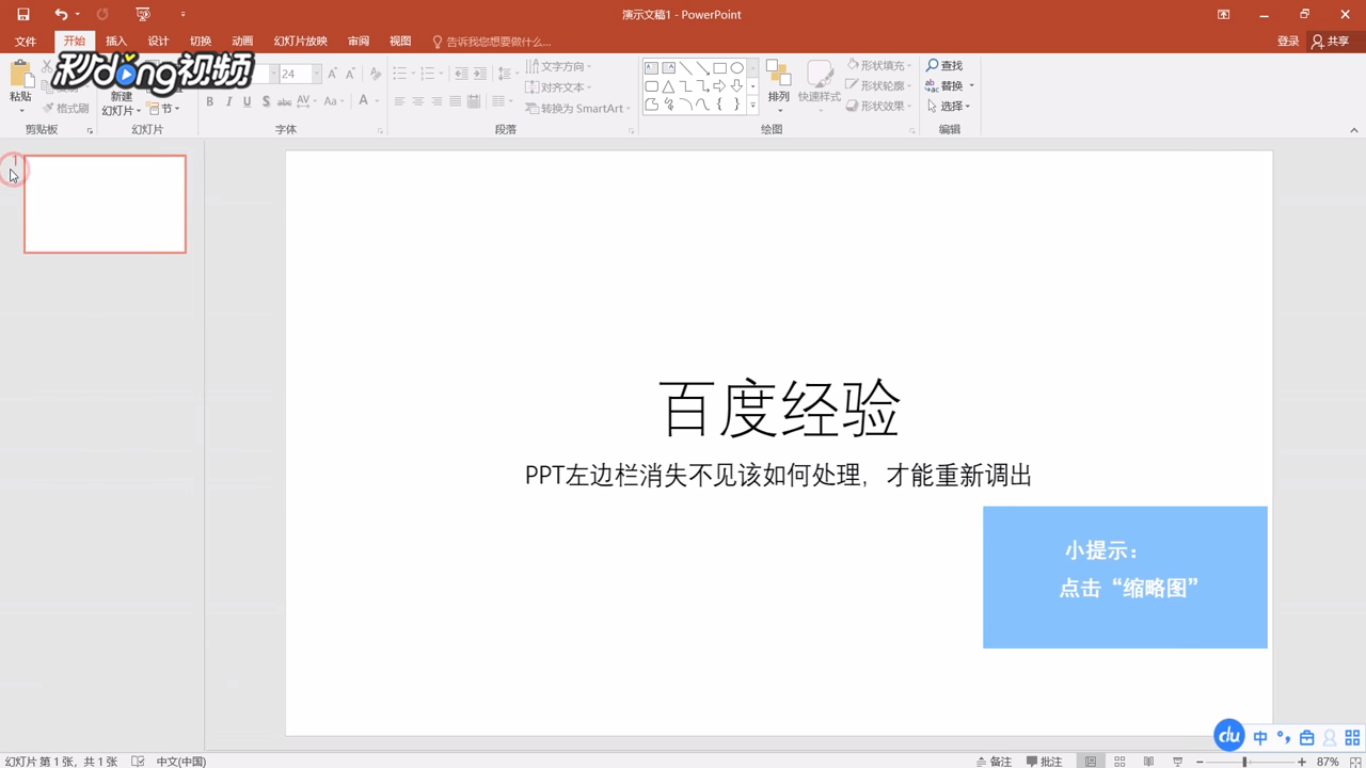
Task: Decrease font size with smaller A icon
Action: tap(350, 74)
